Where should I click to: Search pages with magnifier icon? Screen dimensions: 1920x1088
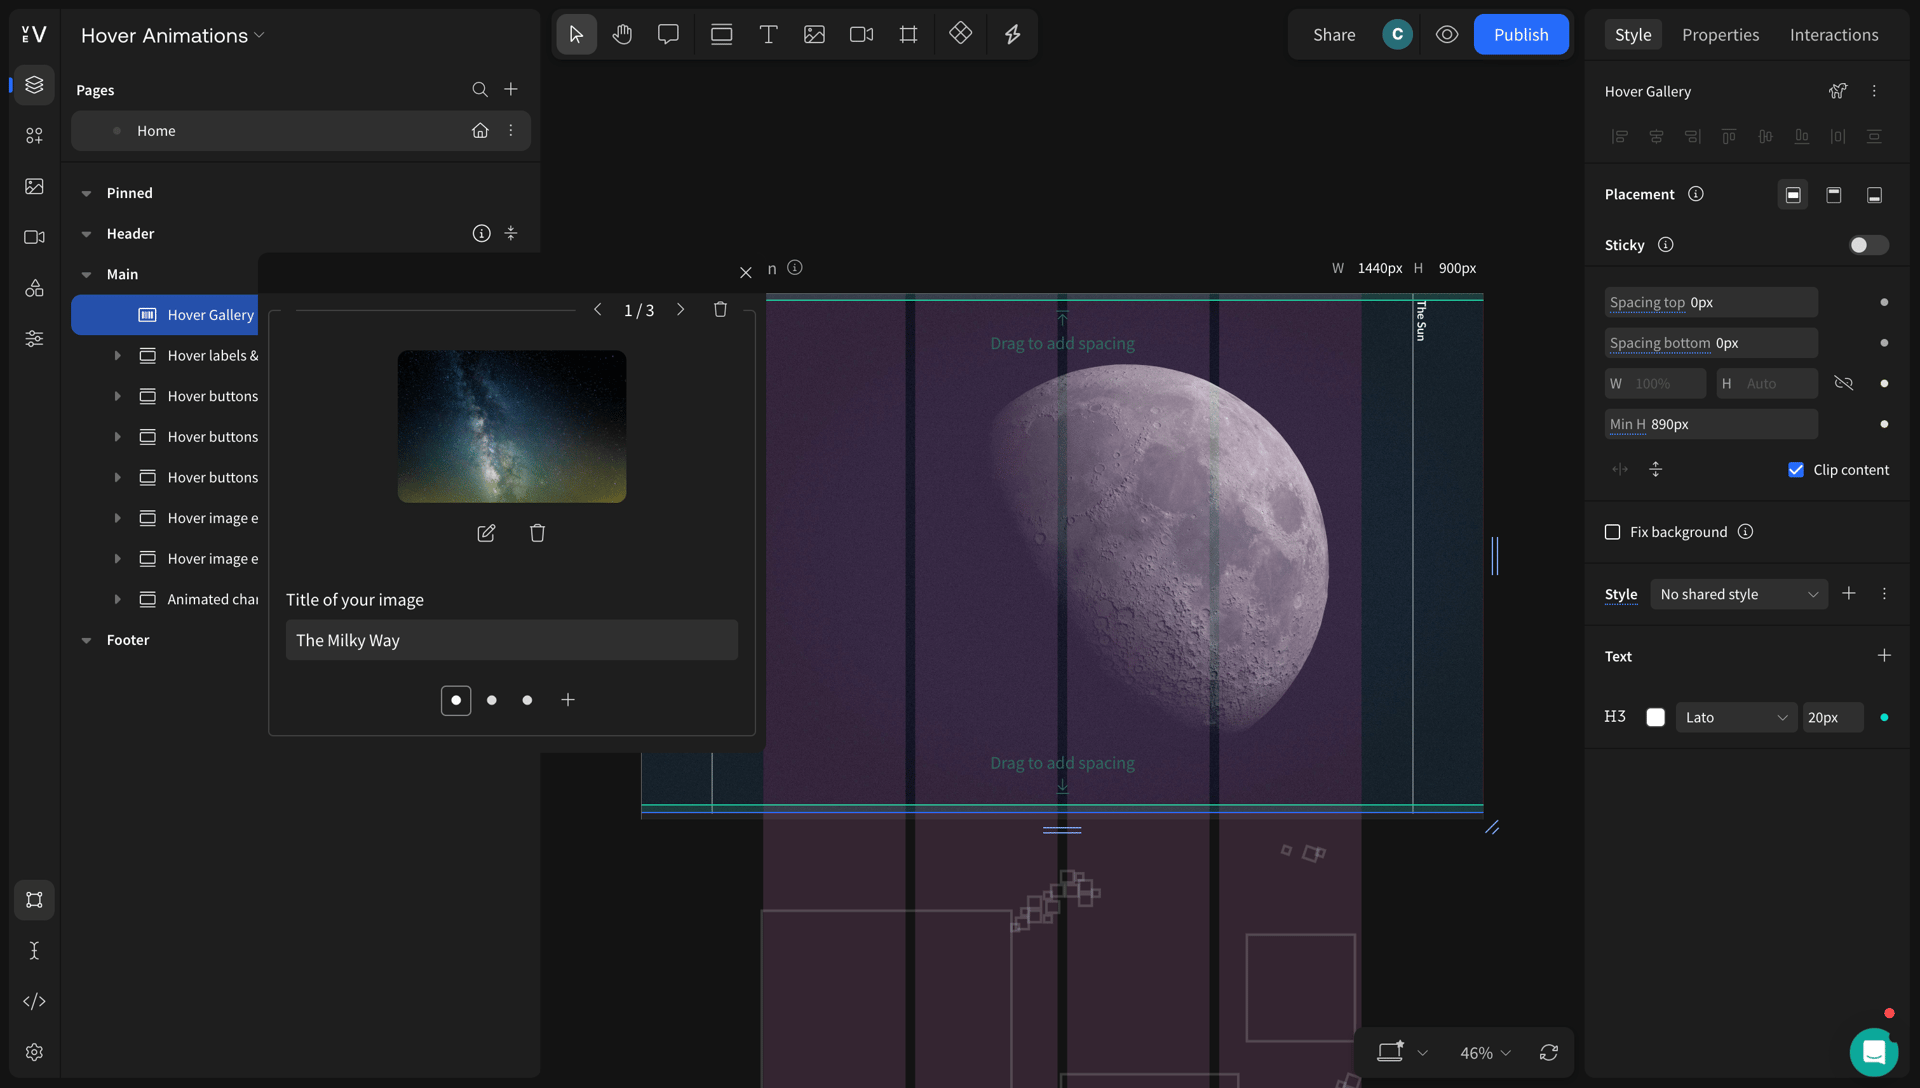(x=480, y=90)
